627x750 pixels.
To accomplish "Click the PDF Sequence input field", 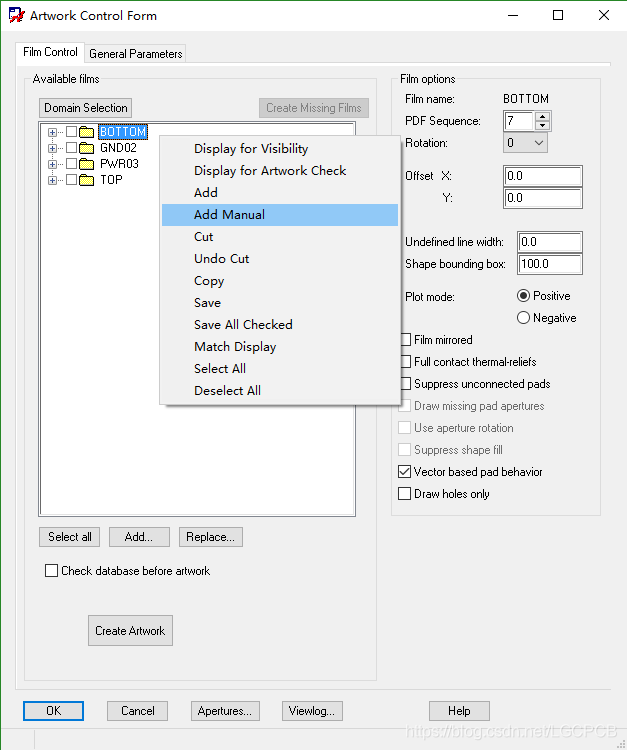I will pyautogui.click(x=519, y=121).
